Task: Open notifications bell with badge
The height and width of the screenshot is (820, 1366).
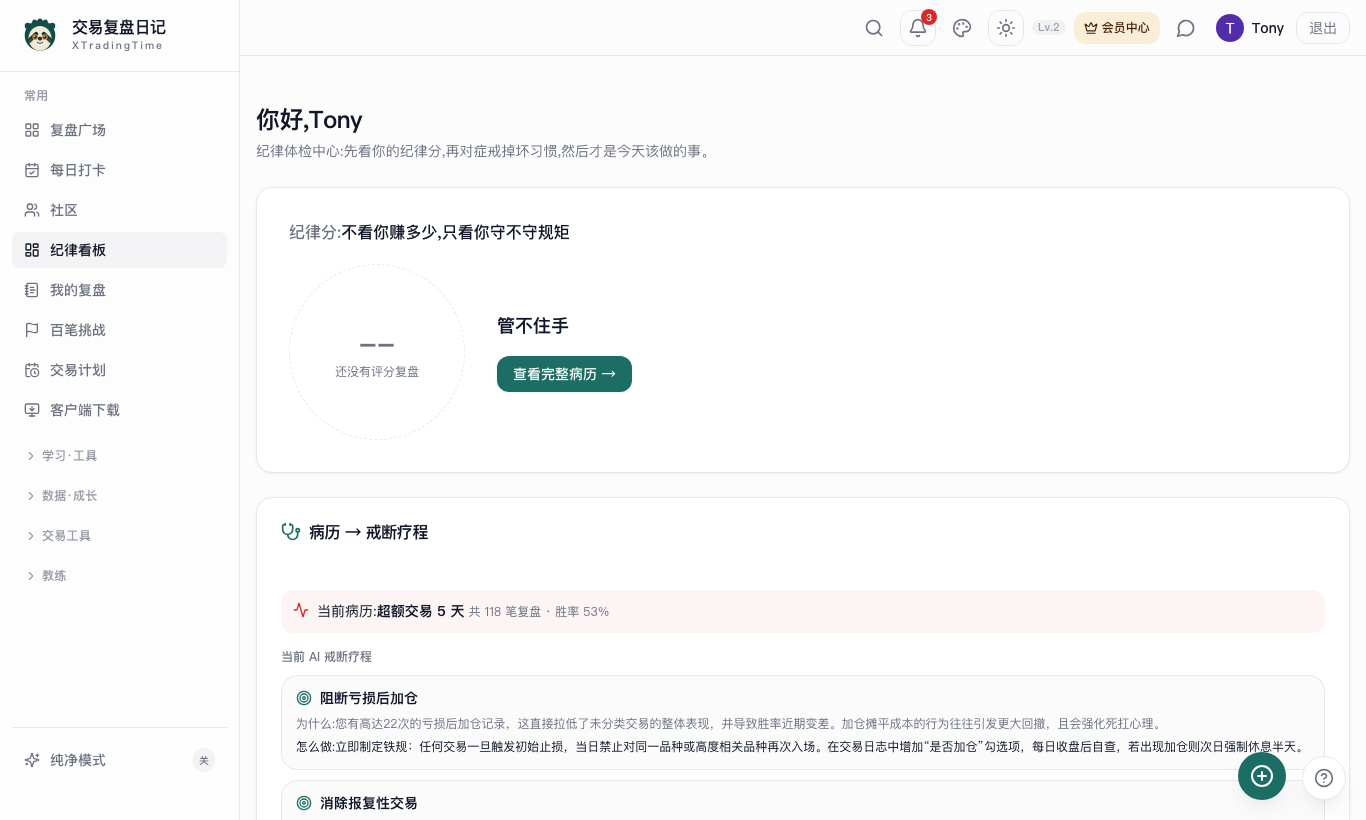Action: pos(918,28)
